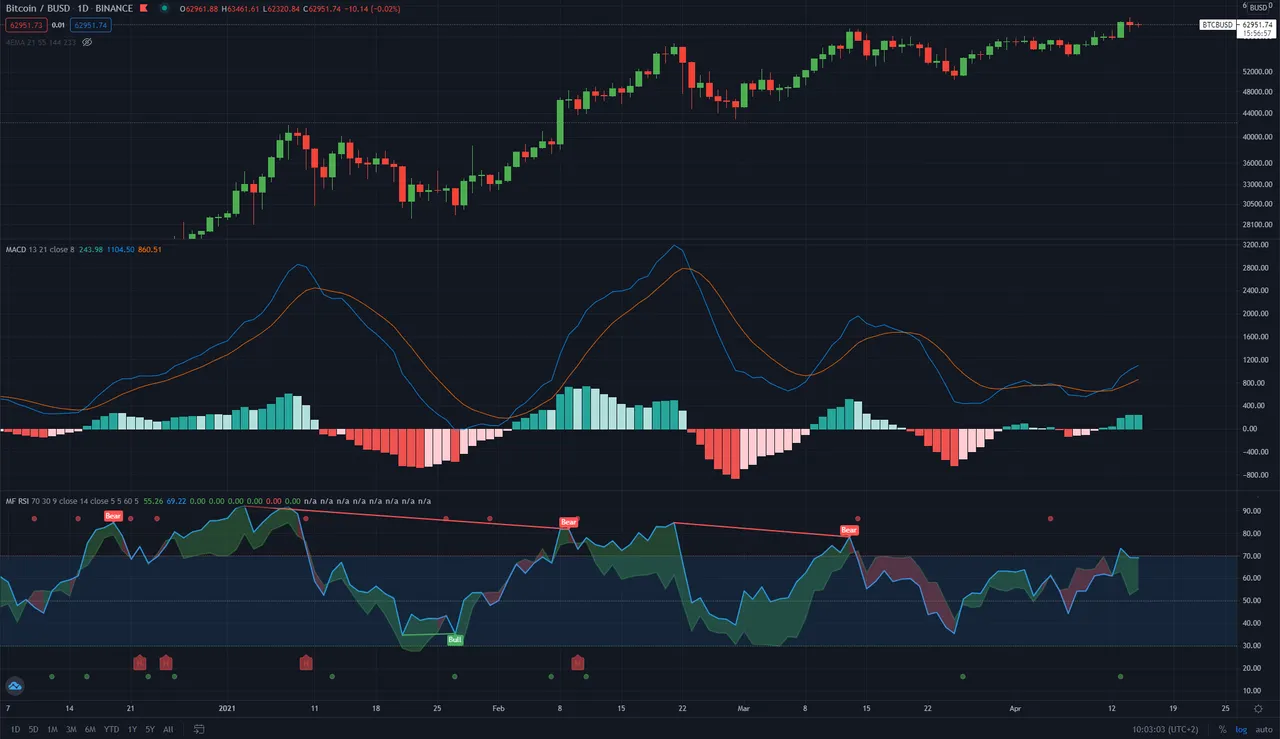Click the BTCBUSD price label on axis
The image size is (1280, 739).
click(x=1218, y=24)
